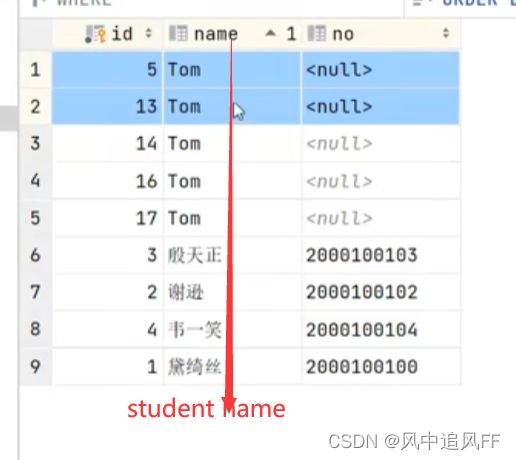Toggle ascending sort arrow on name column
This screenshot has height=460, width=516.
click(x=270, y=33)
